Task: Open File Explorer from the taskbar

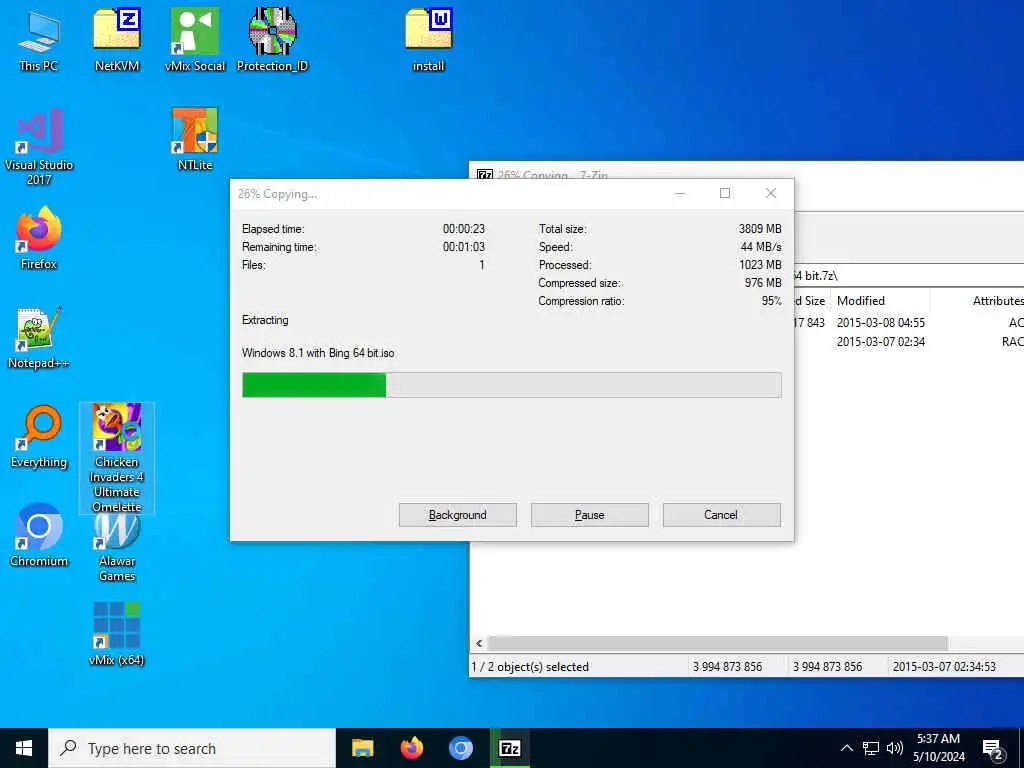Action: (362, 748)
